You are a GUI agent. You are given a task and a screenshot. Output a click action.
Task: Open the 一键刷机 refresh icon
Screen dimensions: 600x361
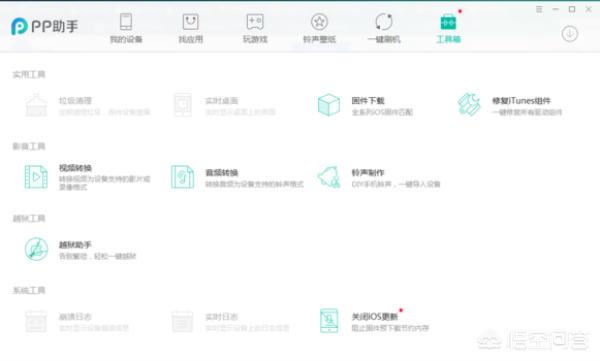click(x=383, y=22)
